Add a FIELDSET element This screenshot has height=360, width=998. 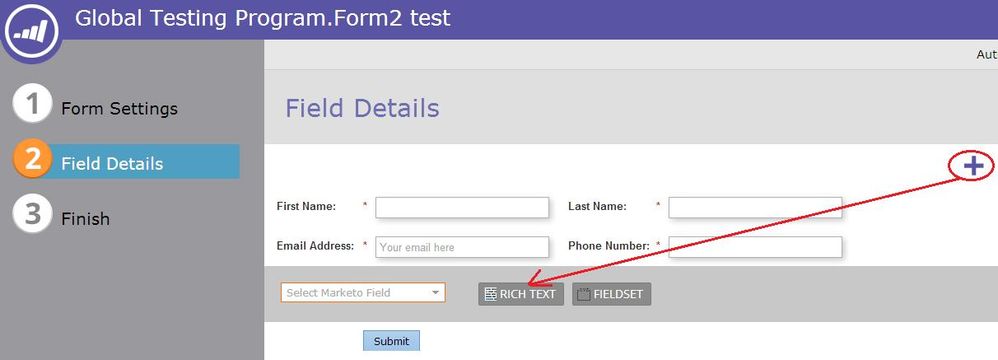point(612,294)
